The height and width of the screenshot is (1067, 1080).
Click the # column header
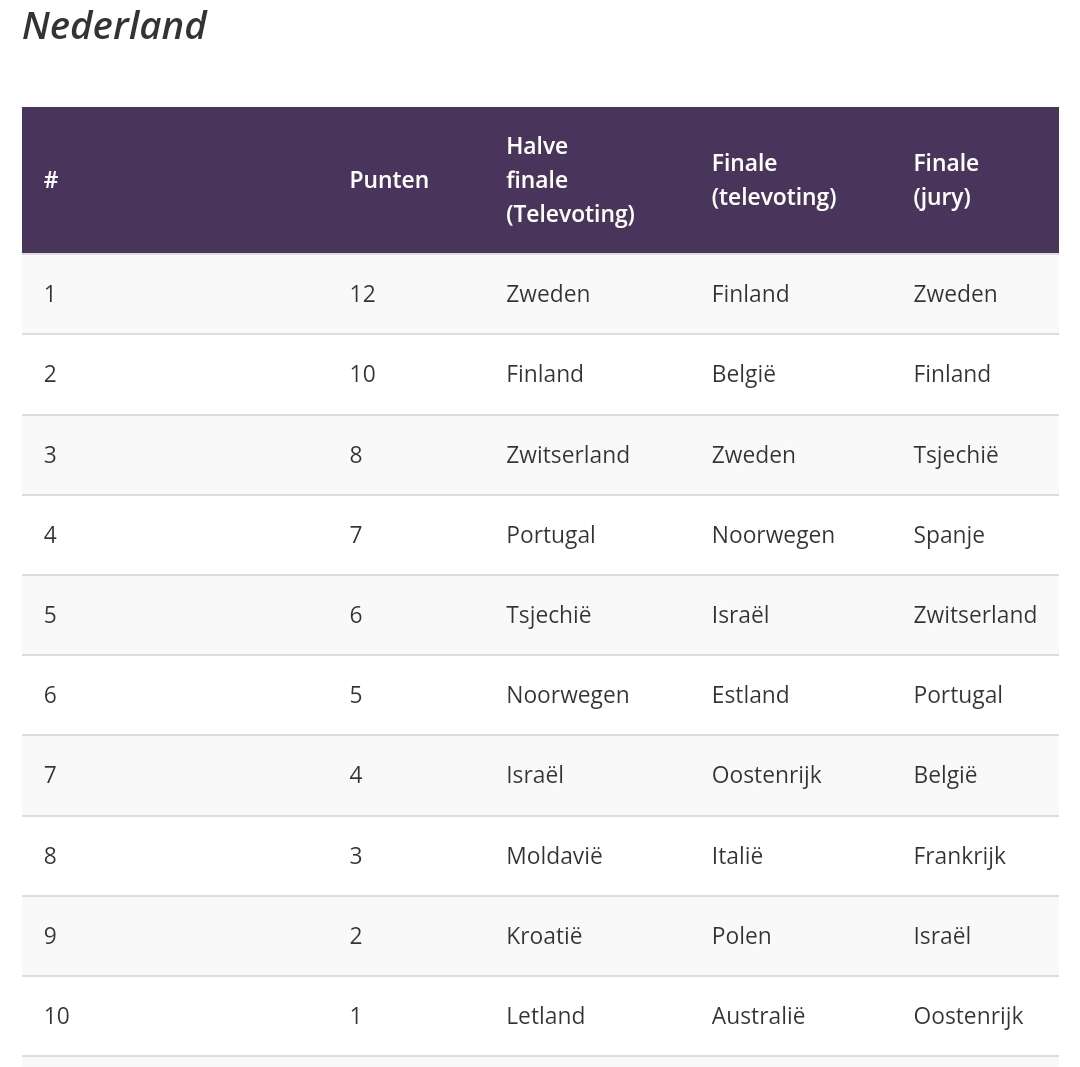pyautogui.click(x=51, y=180)
